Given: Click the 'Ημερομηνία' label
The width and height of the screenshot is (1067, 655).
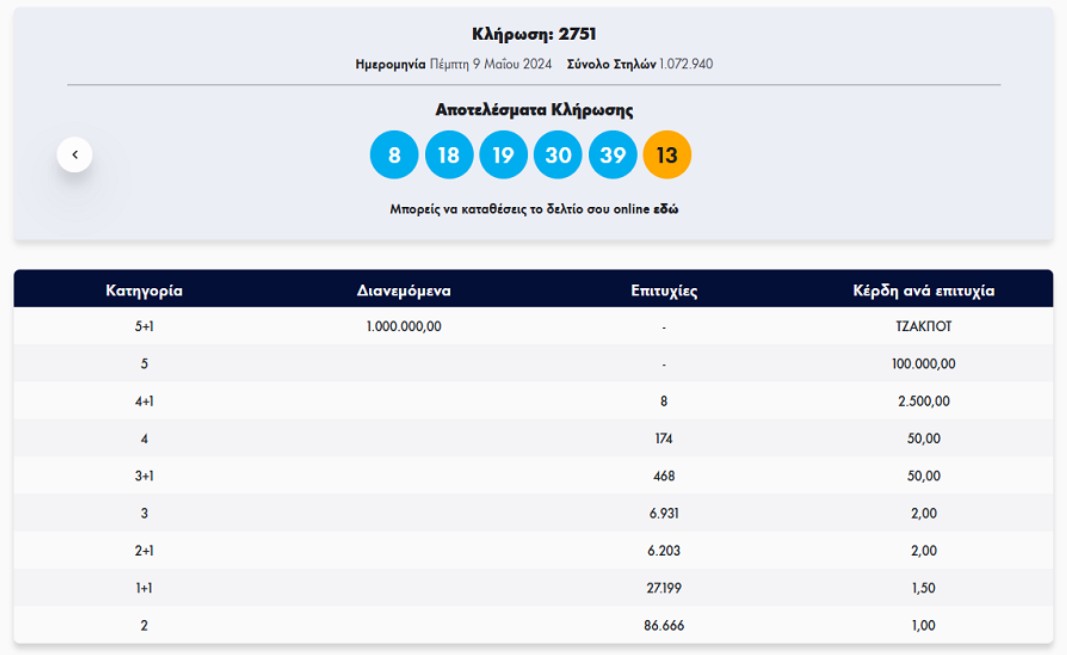Looking at the screenshot, I should pos(391,65).
